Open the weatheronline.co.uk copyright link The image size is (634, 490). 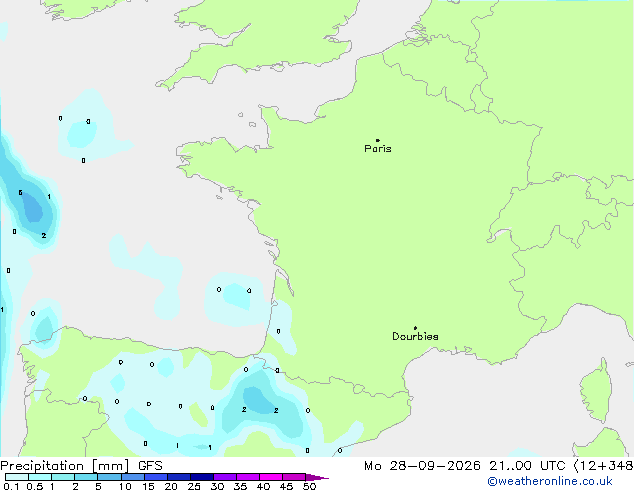click(550, 482)
